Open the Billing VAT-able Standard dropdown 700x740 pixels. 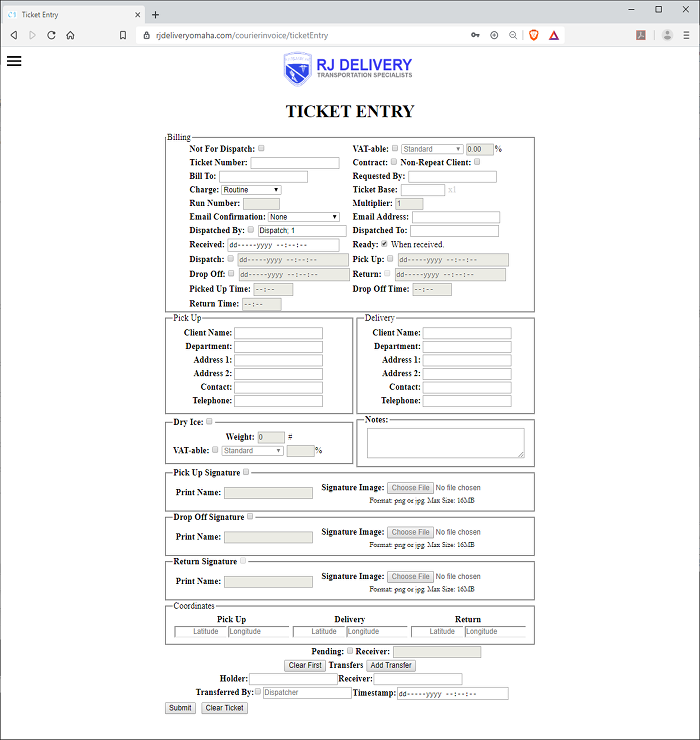(x=432, y=149)
